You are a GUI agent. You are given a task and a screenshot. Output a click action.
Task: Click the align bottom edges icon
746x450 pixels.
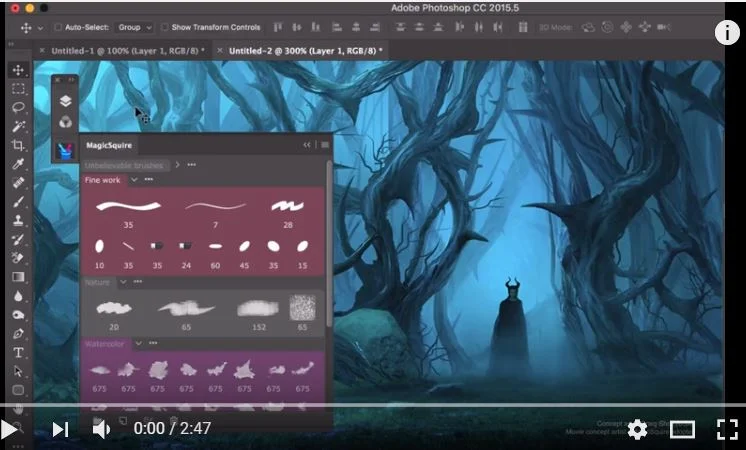[x=315, y=27]
